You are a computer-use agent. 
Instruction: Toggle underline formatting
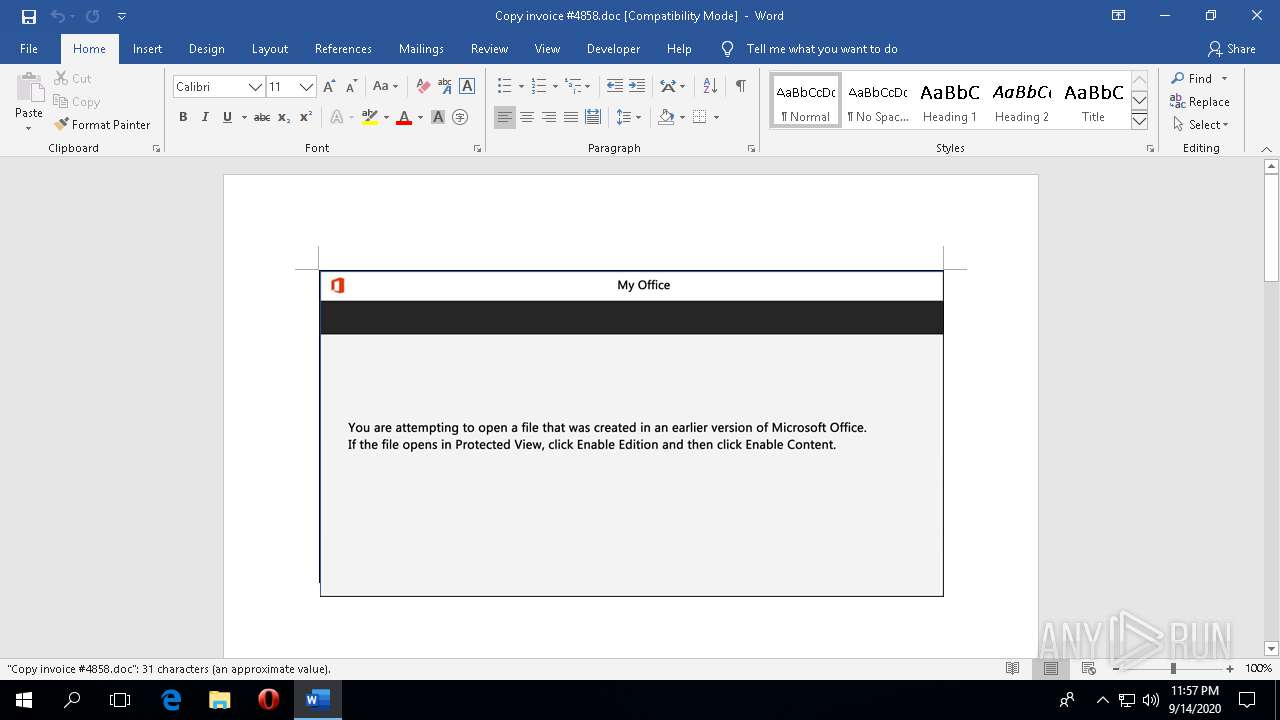tap(227, 117)
